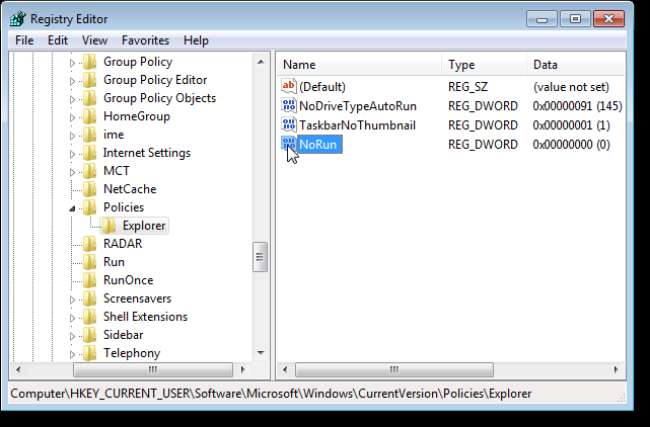Screen dimensions: 650x427
Task: Select the Policies folder icon
Action: [x=89, y=208]
